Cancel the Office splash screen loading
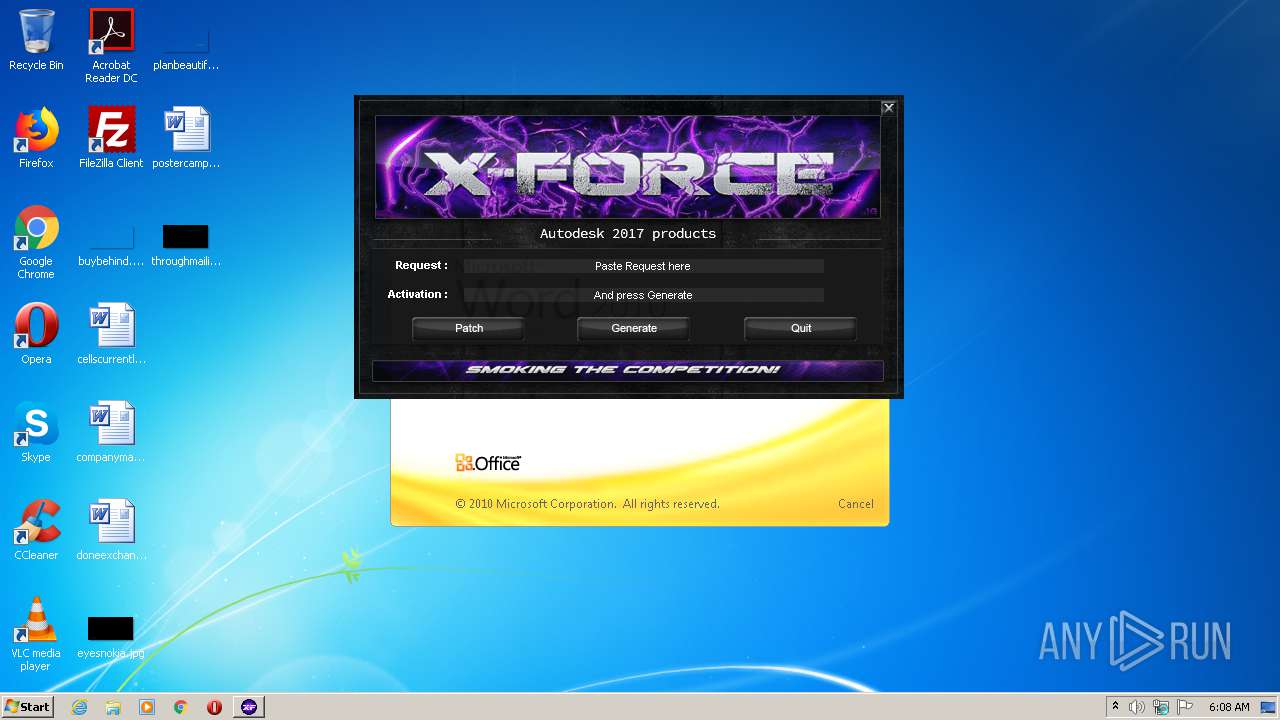This screenshot has height=720, width=1280. (855, 504)
